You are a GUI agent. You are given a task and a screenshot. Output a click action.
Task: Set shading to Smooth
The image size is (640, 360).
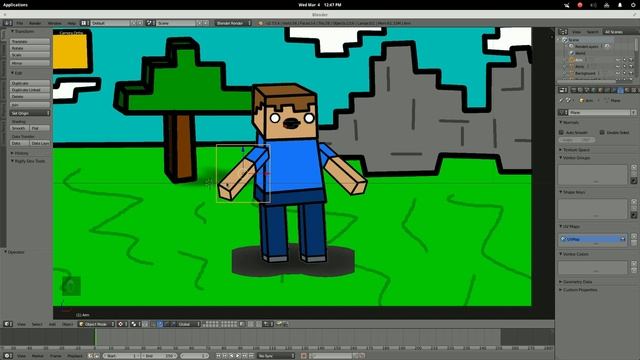pyautogui.click(x=19, y=128)
